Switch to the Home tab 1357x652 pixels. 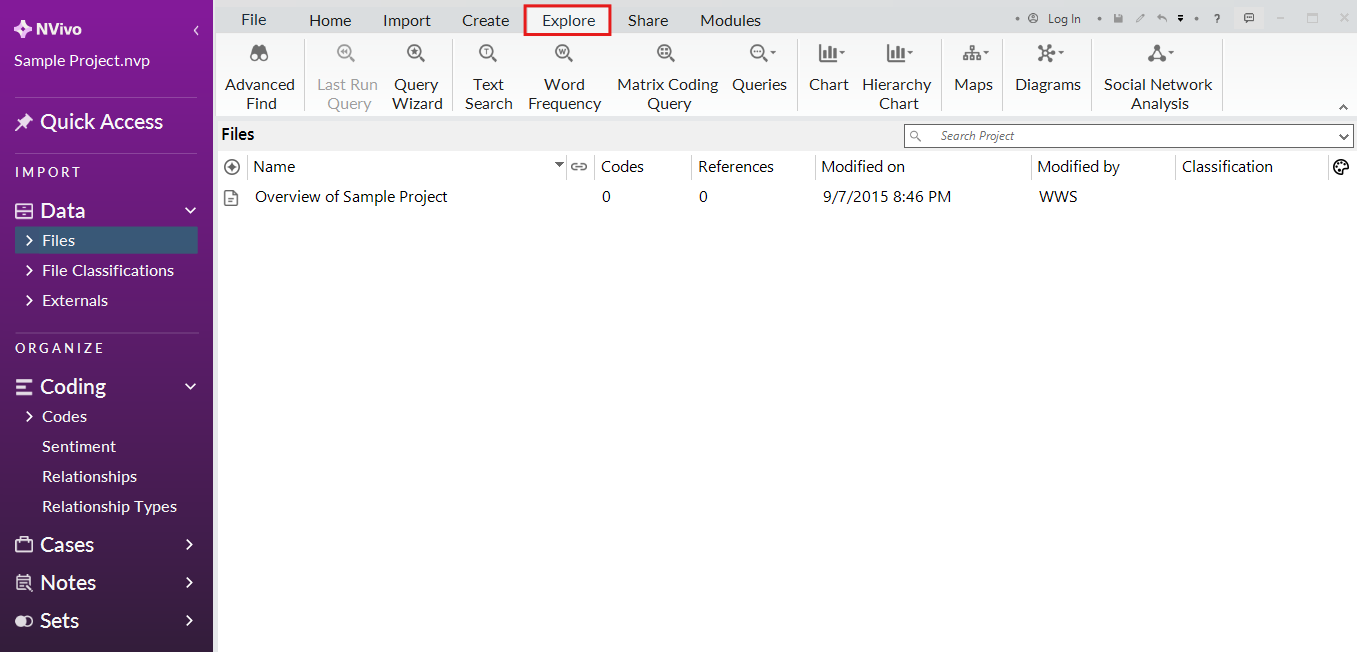click(x=330, y=20)
